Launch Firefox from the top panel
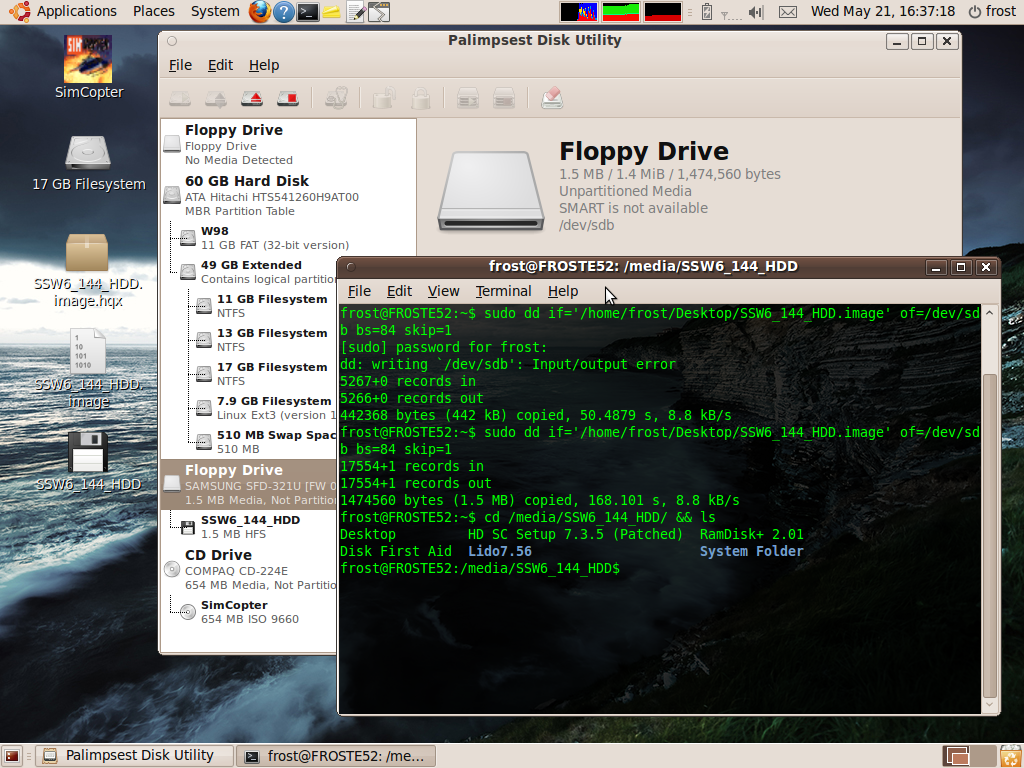1024x768 pixels. tap(260, 11)
